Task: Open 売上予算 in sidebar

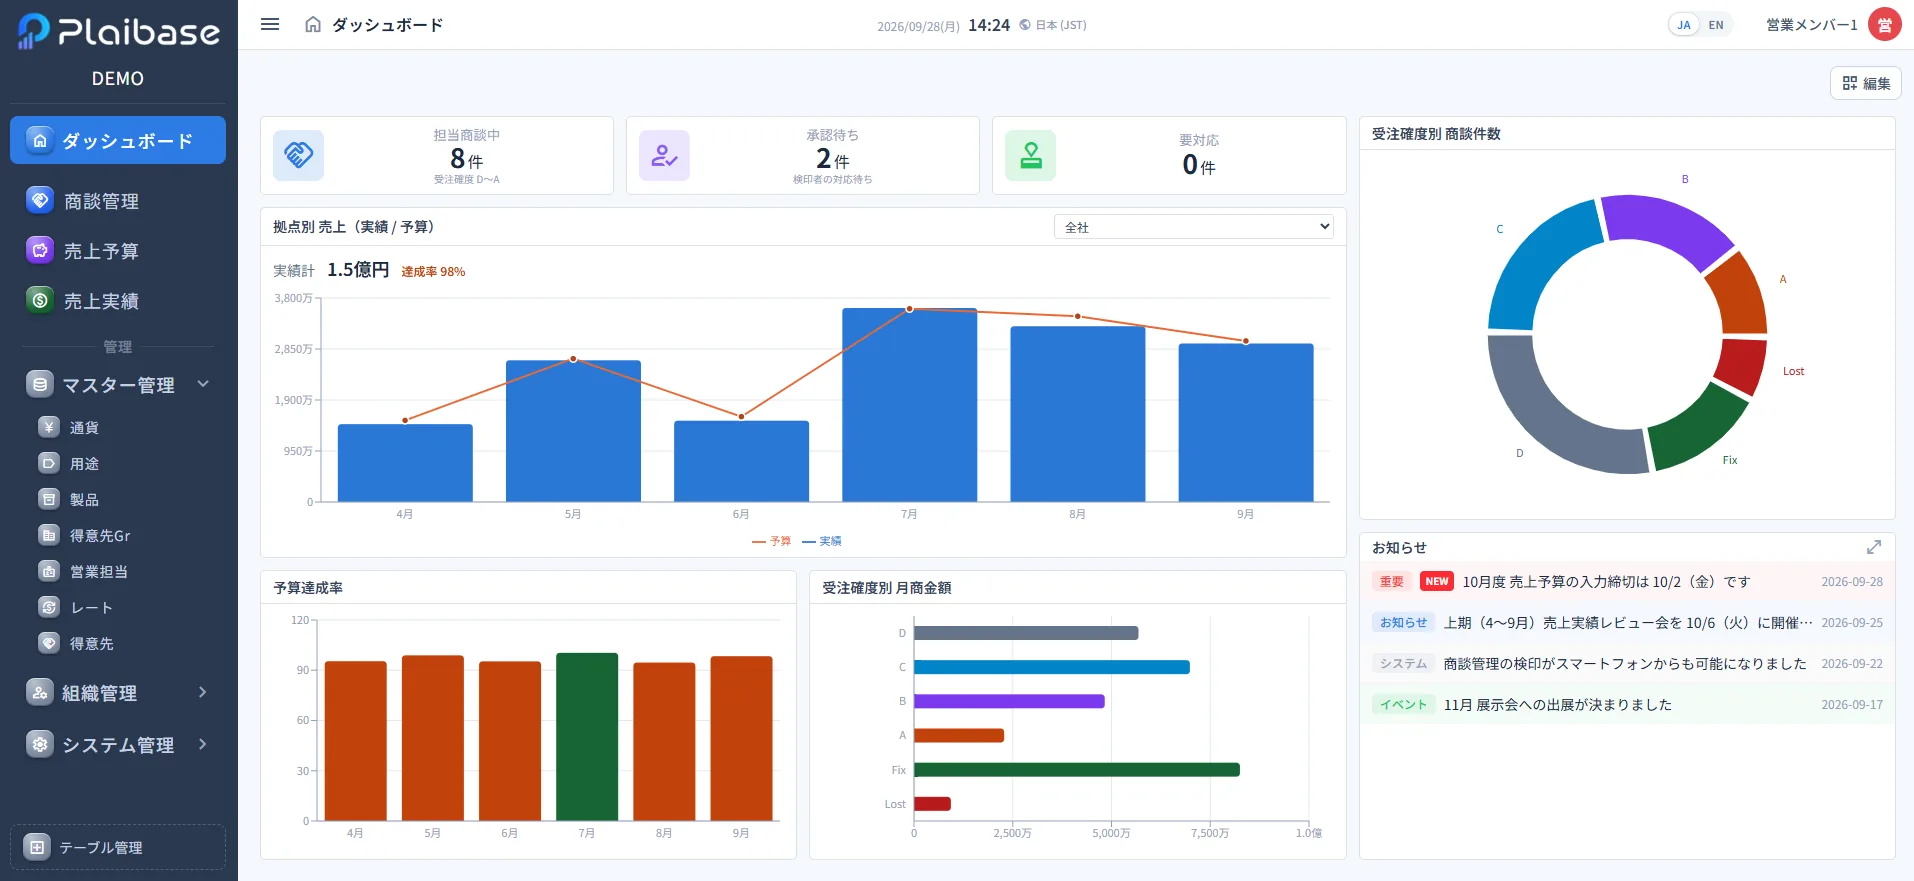Action: tap(118, 251)
